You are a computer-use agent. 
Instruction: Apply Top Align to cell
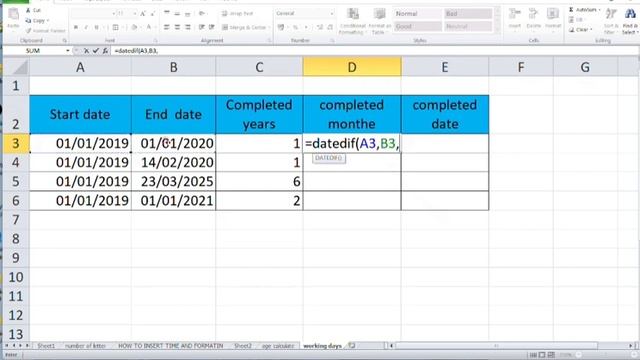coord(167,13)
